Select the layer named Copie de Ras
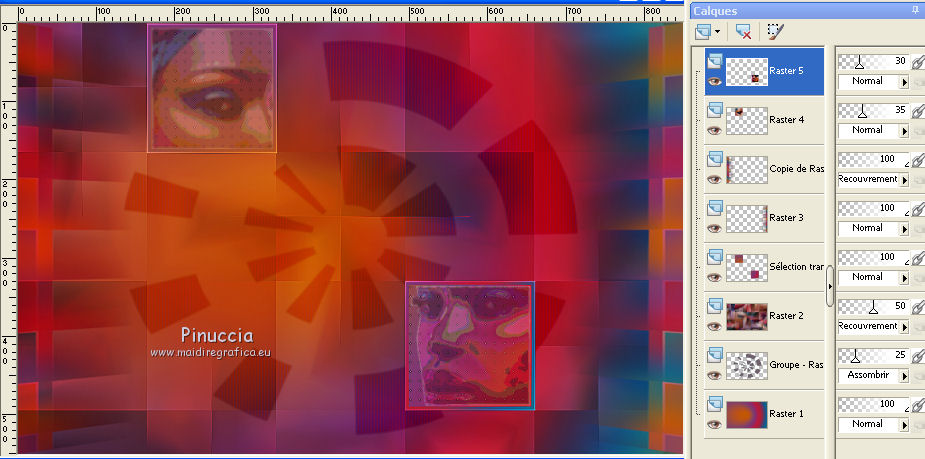 click(x=796, y=169)
